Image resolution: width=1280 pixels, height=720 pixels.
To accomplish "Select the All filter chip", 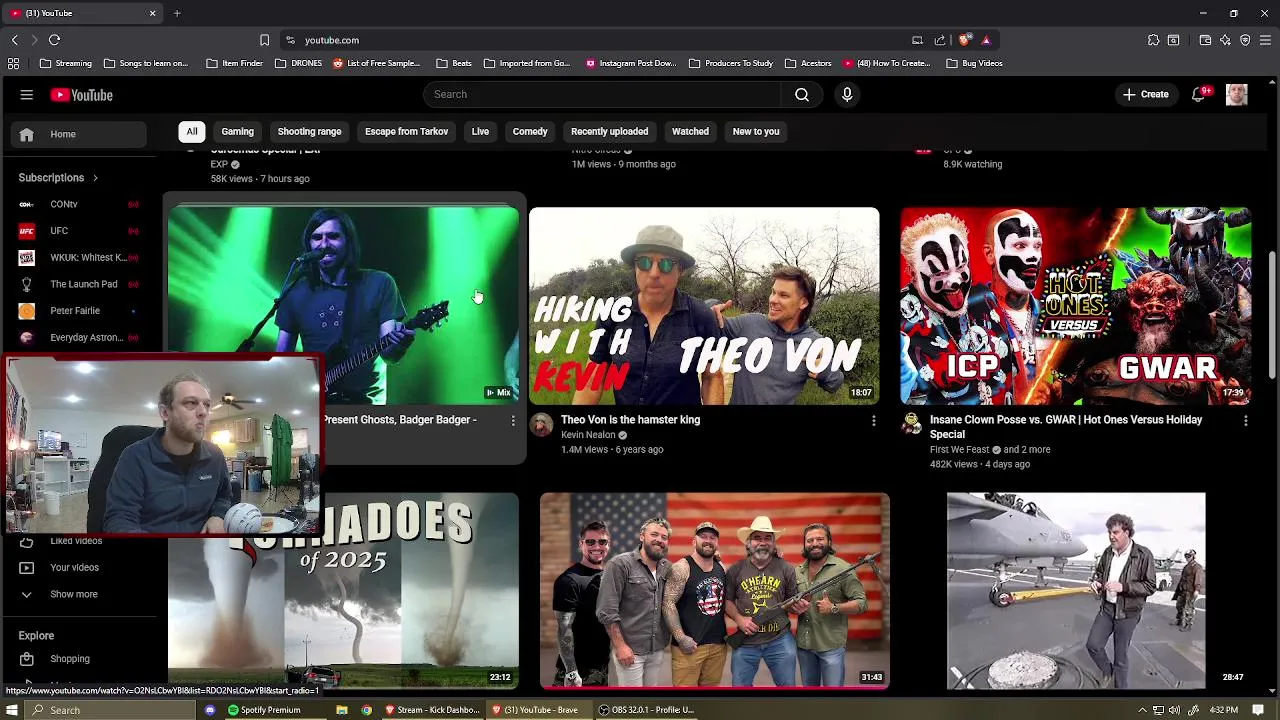I will click(192, 131).
